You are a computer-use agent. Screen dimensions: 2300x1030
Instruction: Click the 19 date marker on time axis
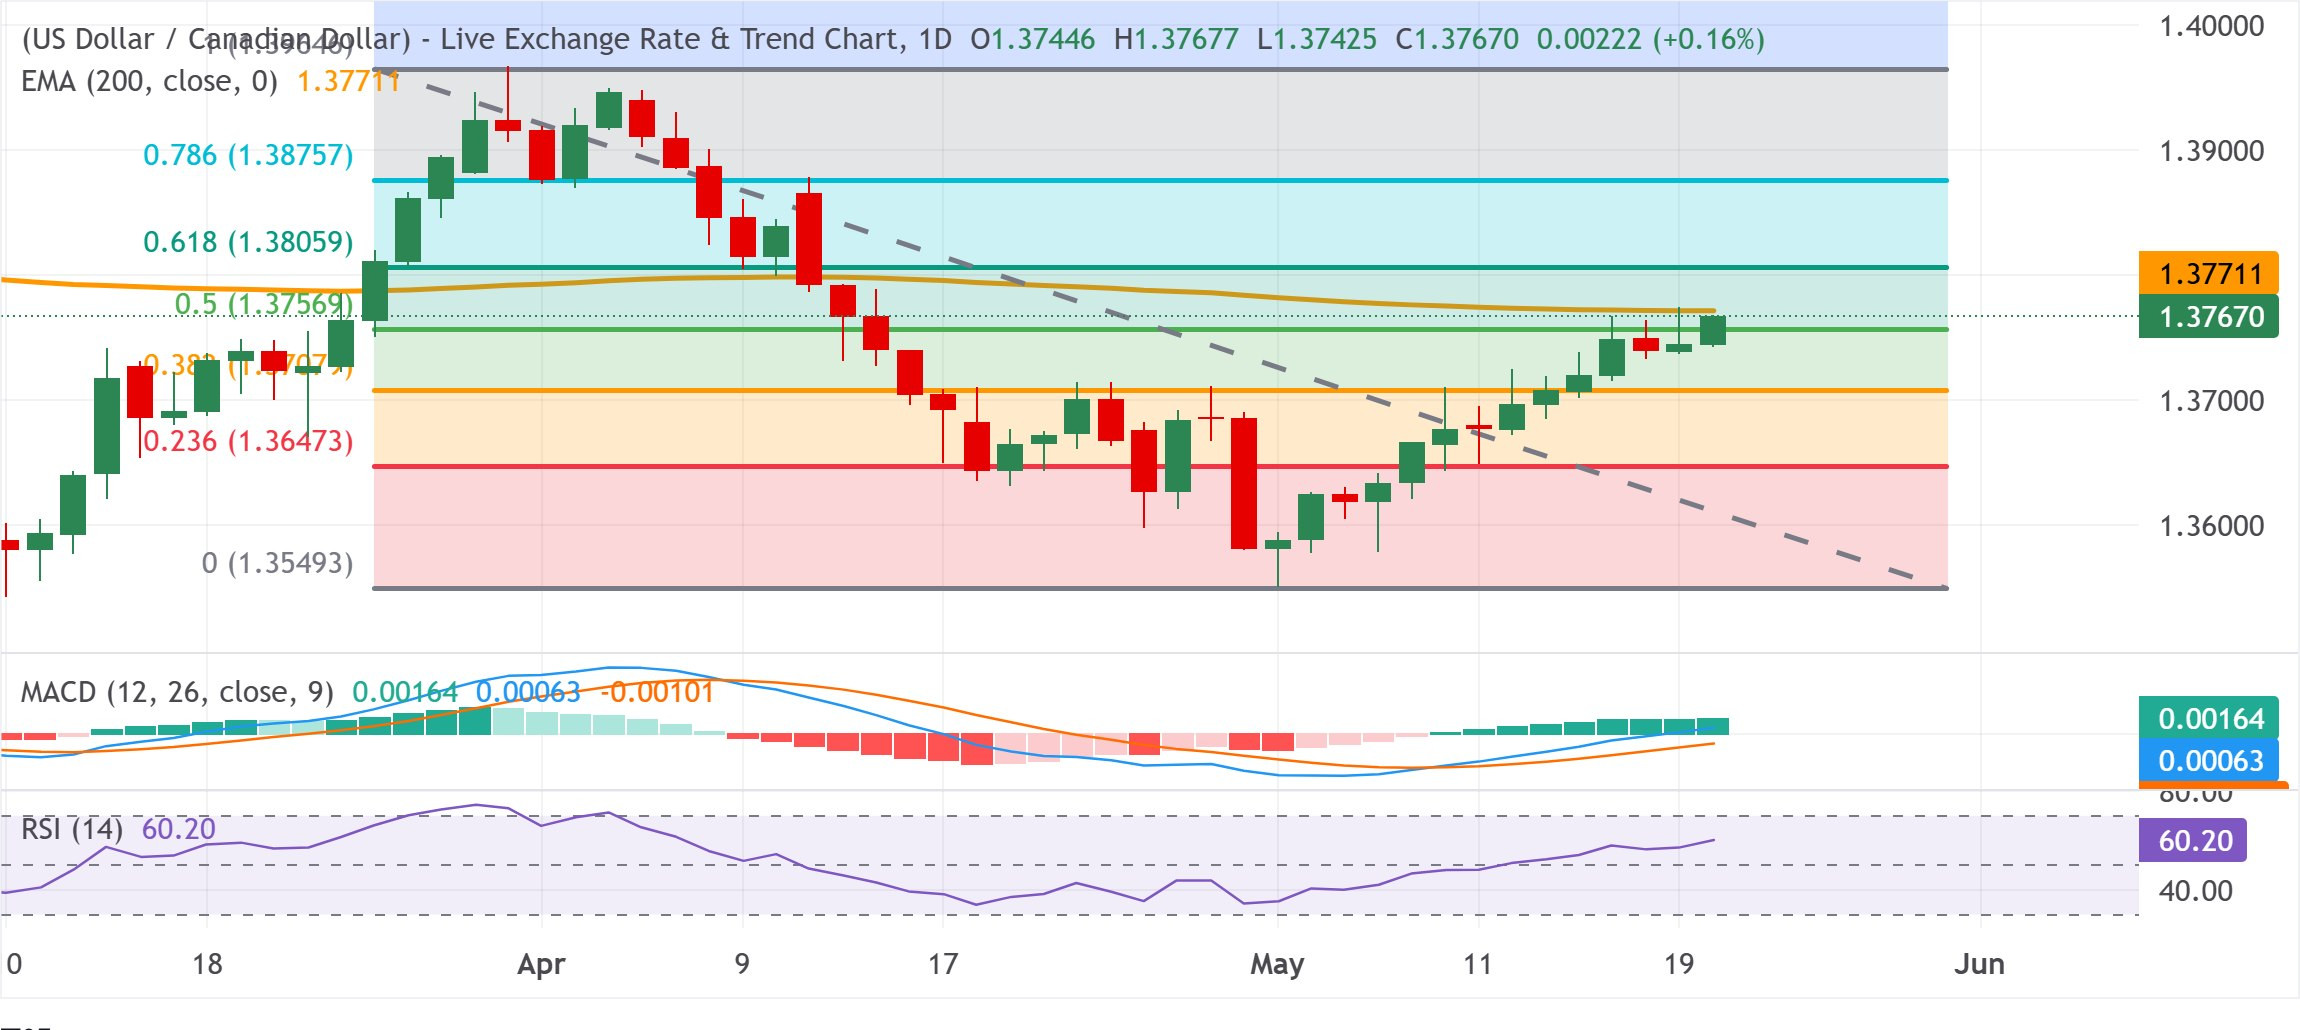1679,964
